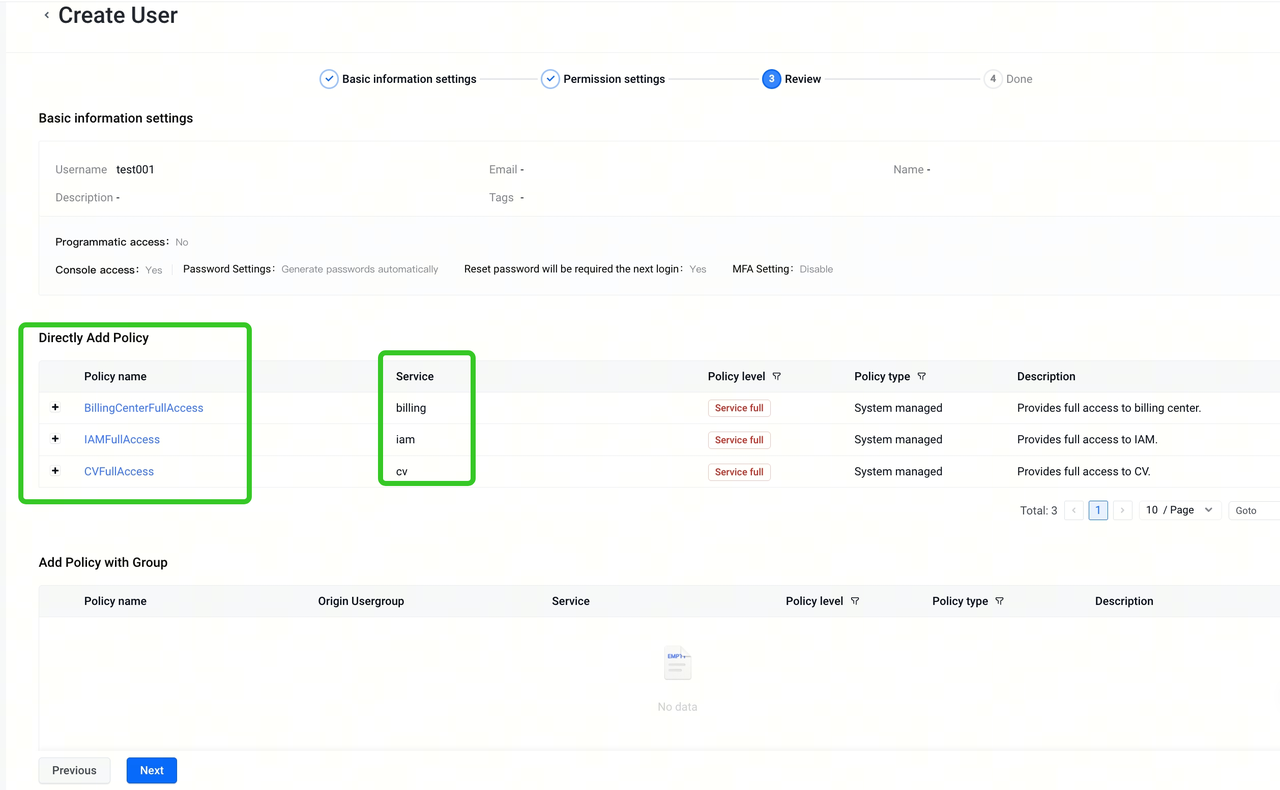Click the Next button
The width and height of the screenshot is (1280, 790).
pos(152,770)
